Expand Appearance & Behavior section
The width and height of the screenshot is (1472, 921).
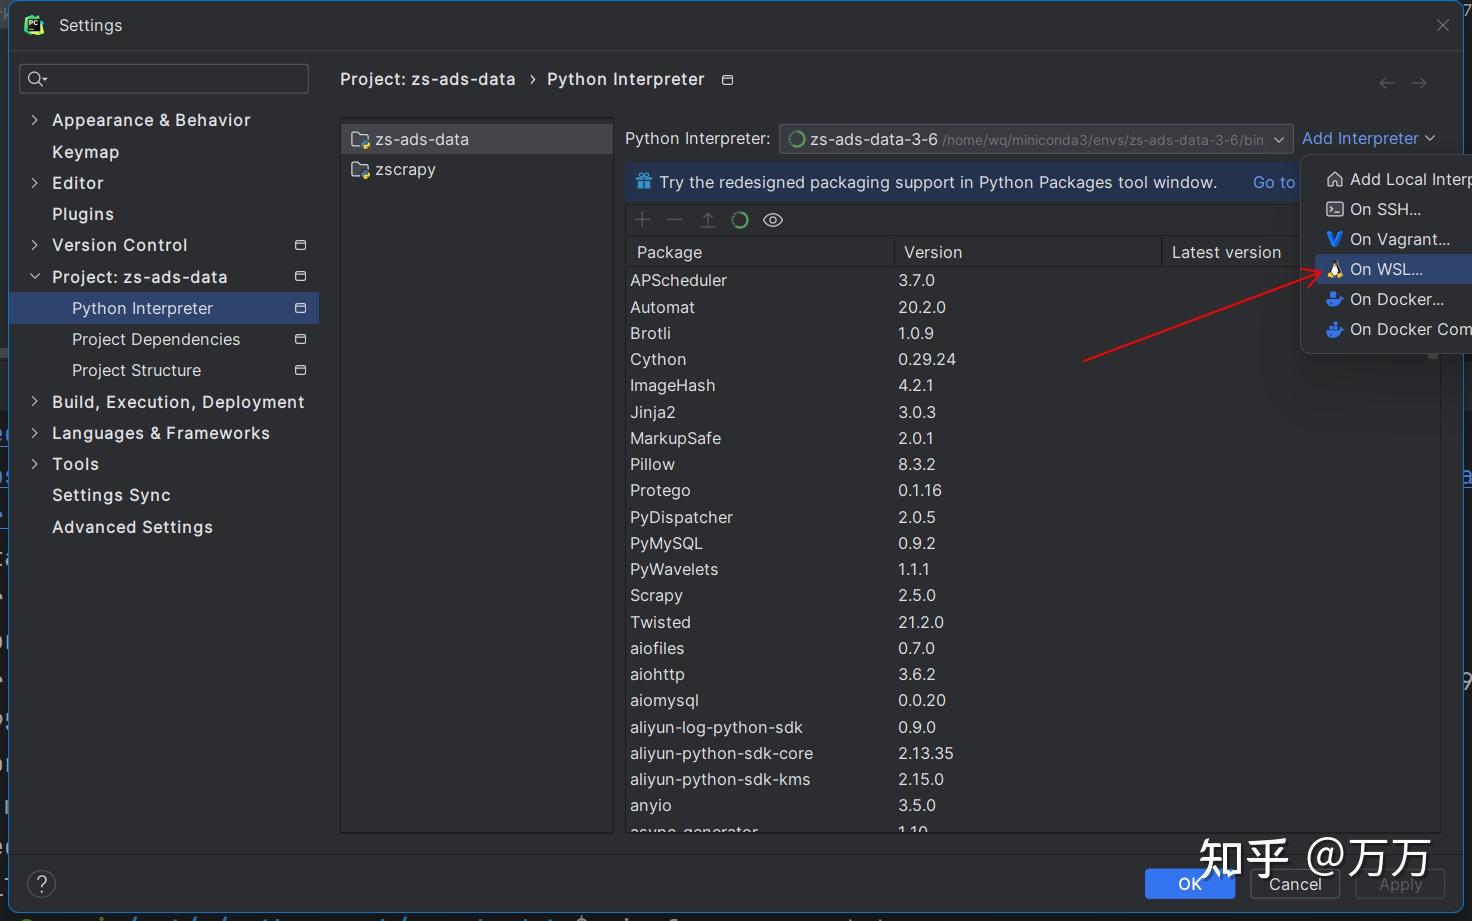click(35, 120)
